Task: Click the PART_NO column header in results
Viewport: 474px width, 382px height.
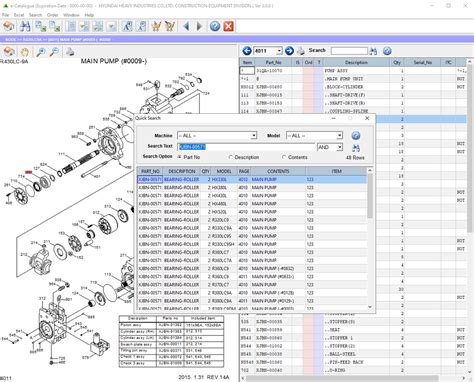Action: (x=150, y=171)
